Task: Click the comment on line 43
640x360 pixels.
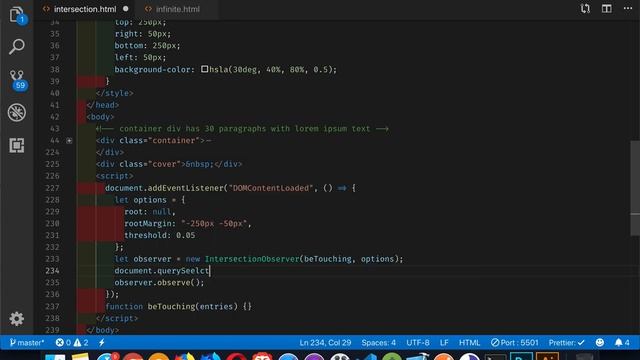Action: point(242,129)
